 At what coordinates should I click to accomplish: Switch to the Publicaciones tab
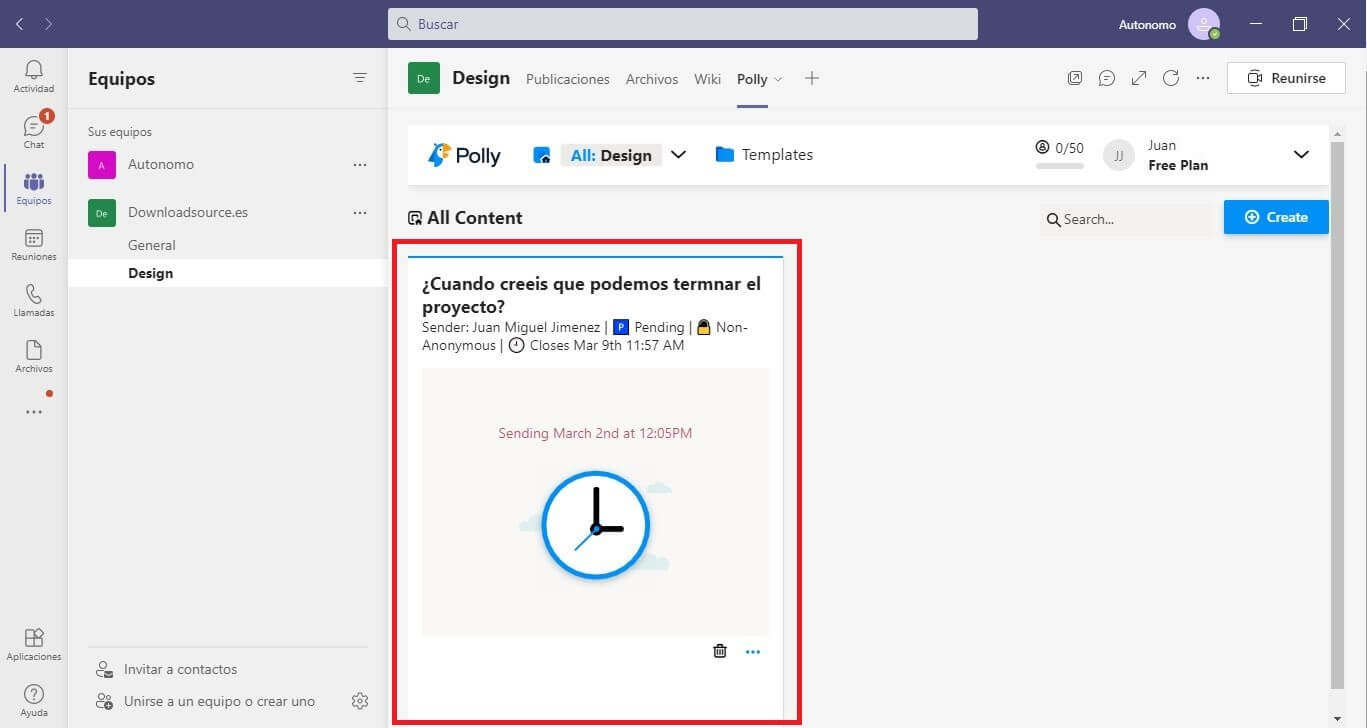(568, 79)
